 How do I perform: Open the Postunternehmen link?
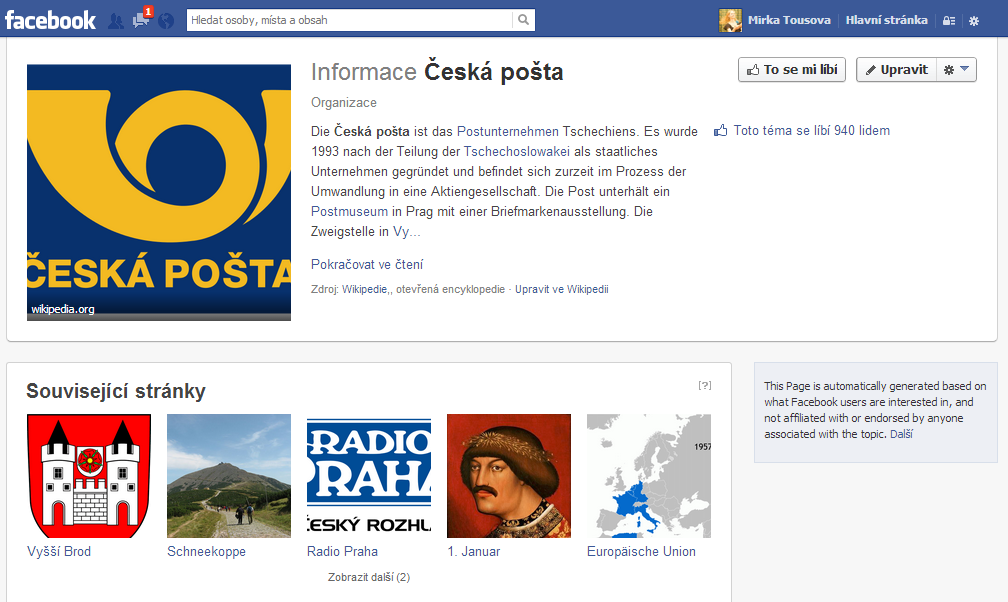(x=507, y=131)
